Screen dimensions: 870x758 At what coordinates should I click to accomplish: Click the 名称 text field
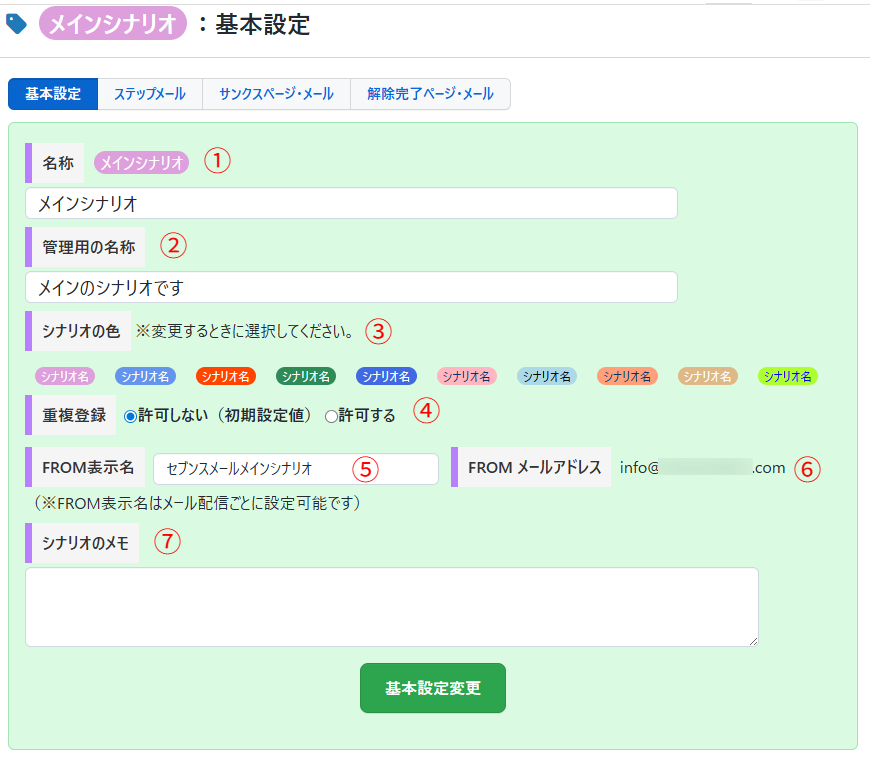tap(351, 203)
